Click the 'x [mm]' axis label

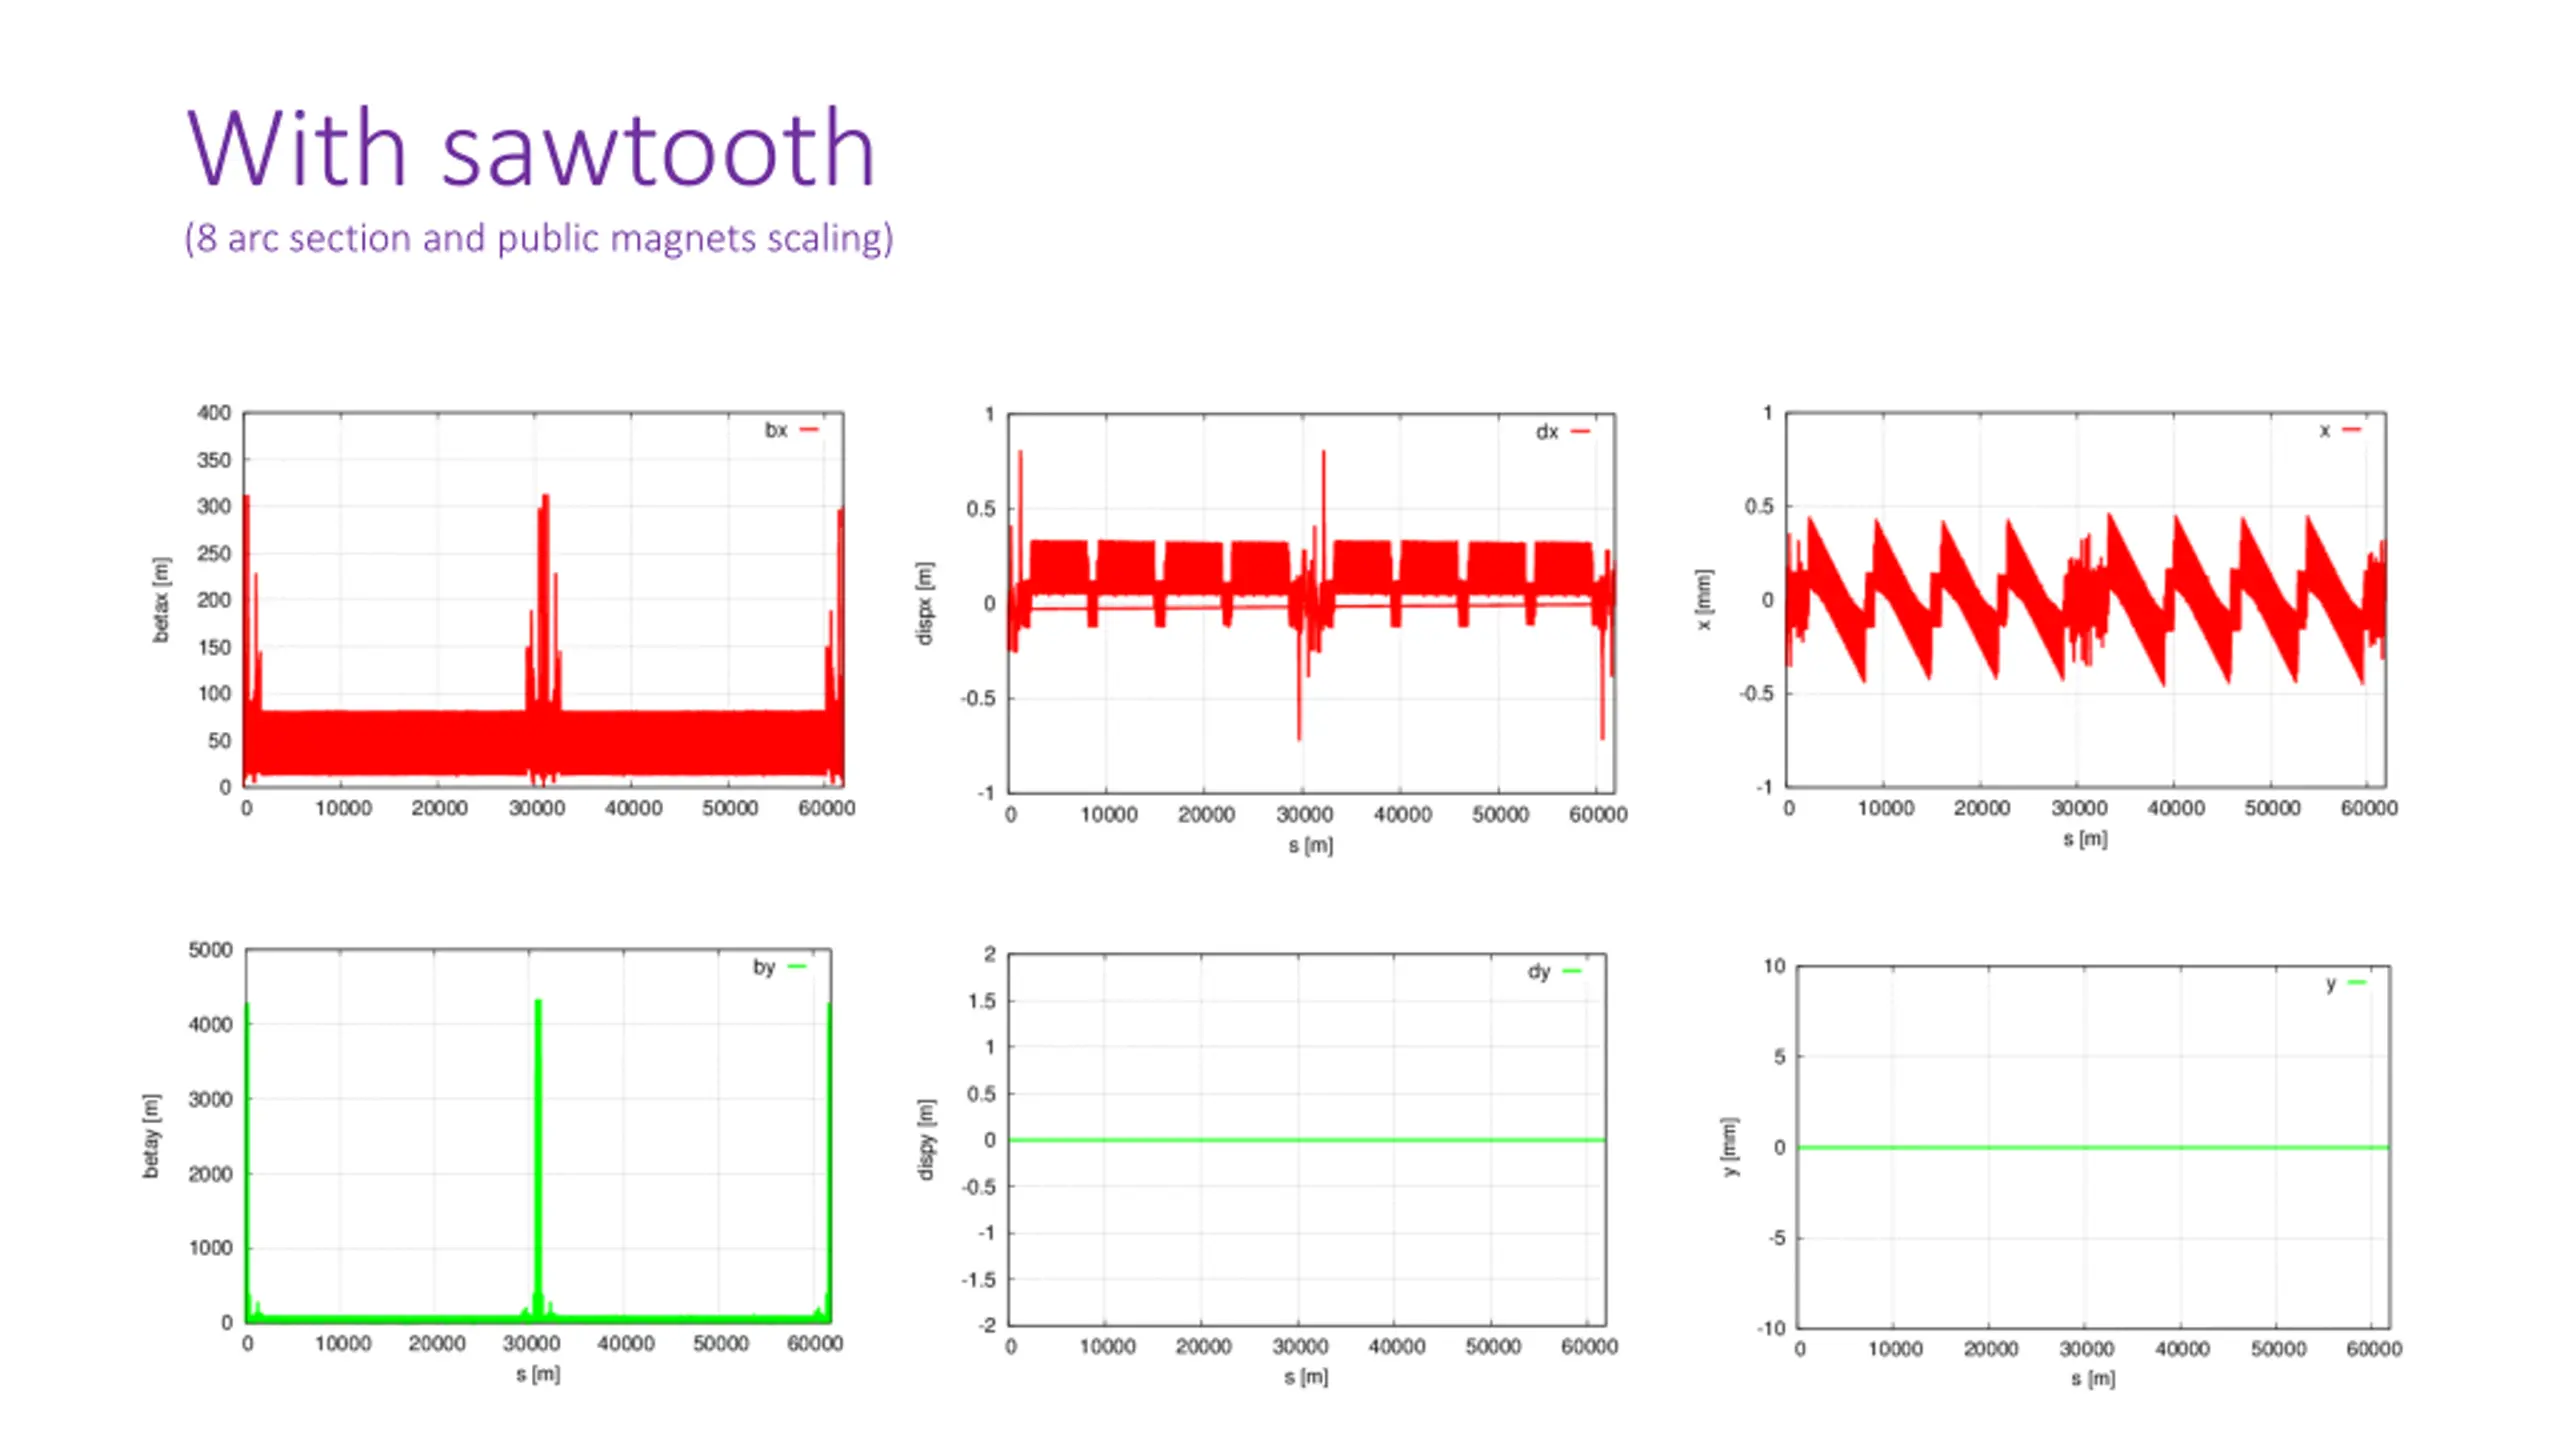click(x=1704, y=600)
